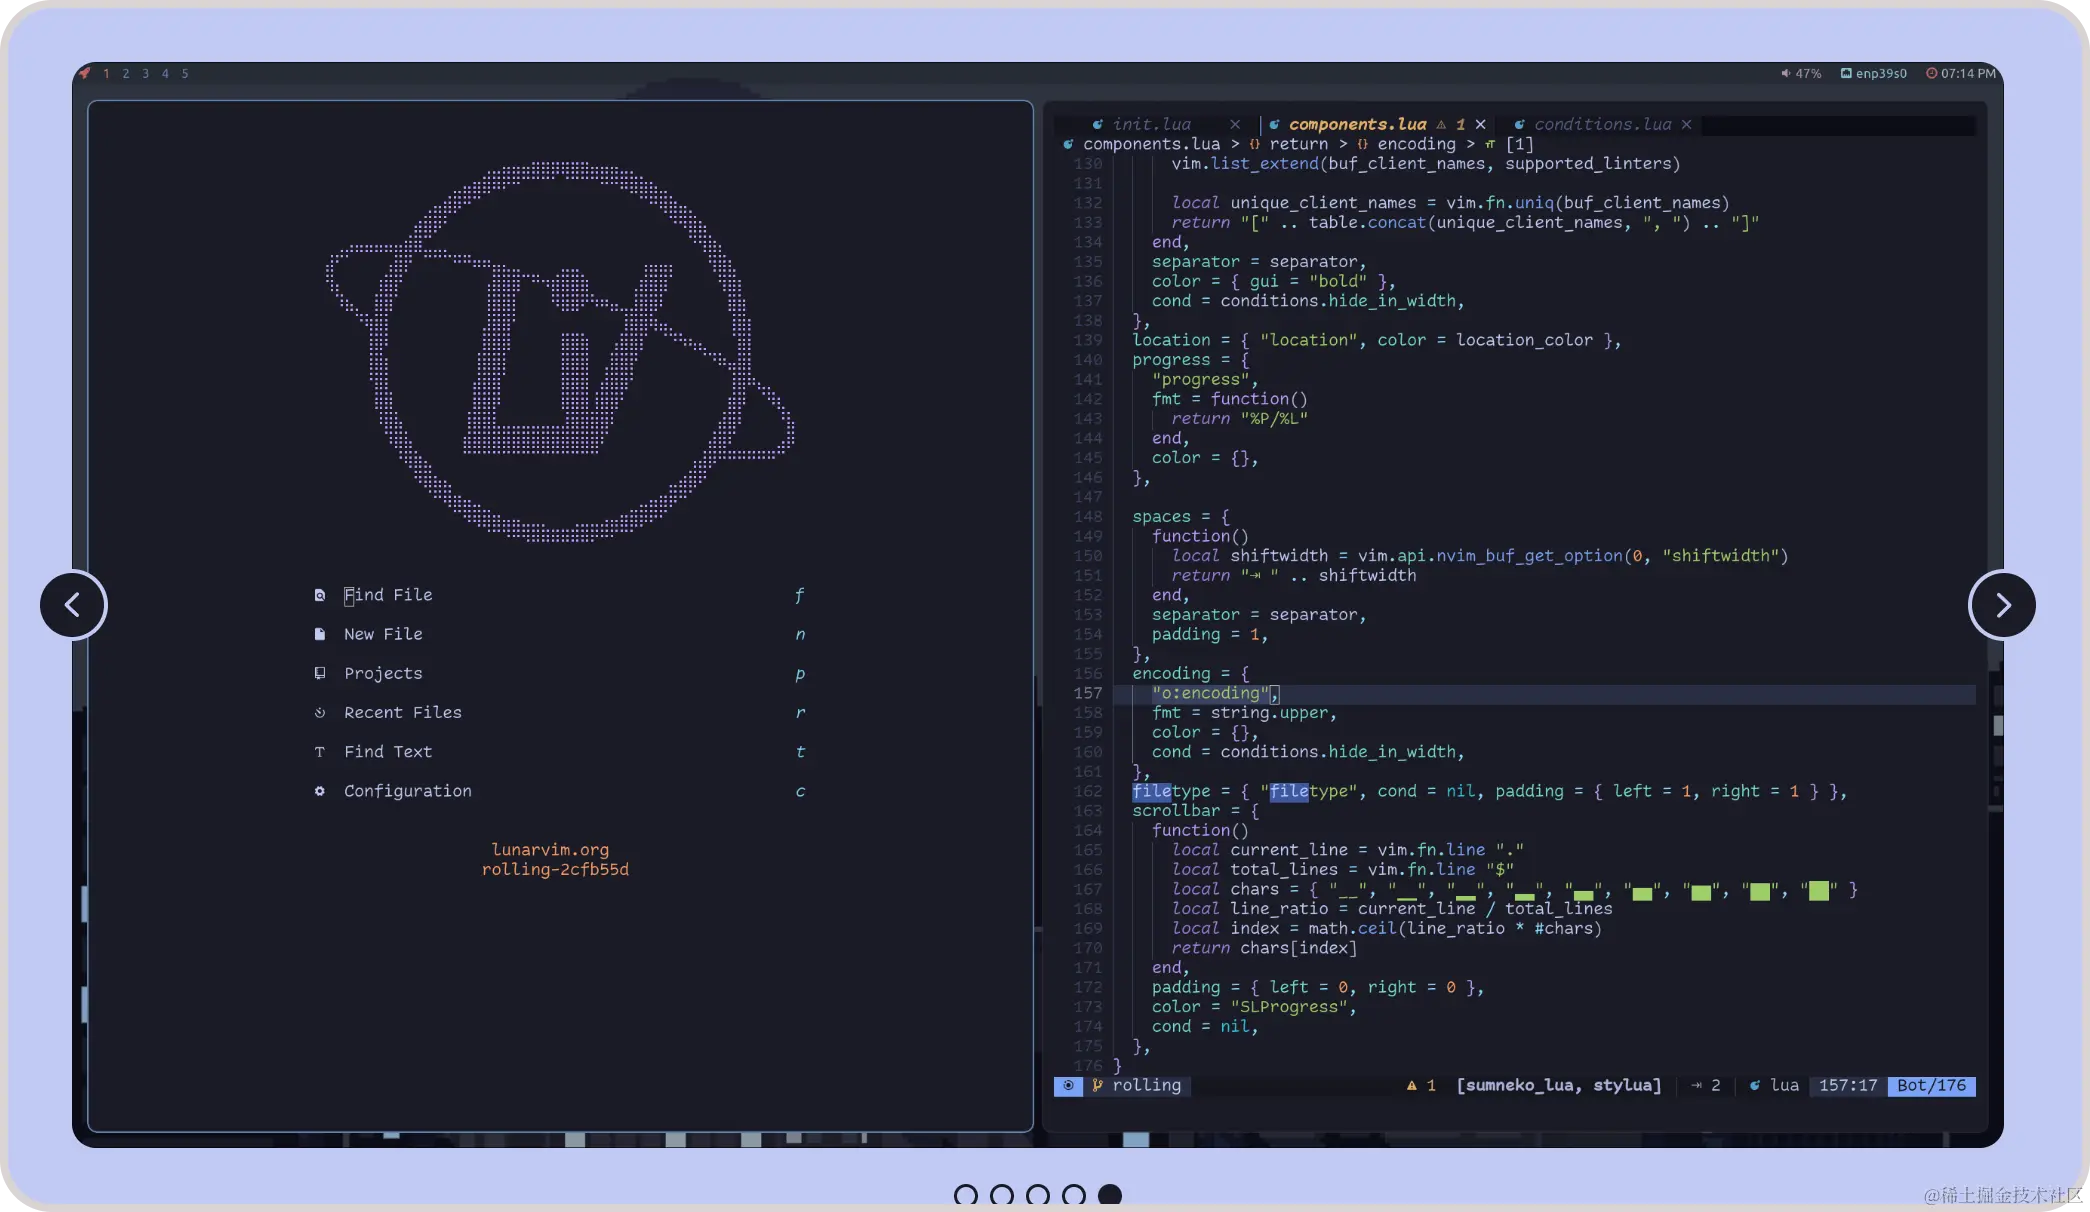This screenshot has width=2090, height=1212.
Task: Click the shortcut key f beside Find File
Action: [799, 595]
